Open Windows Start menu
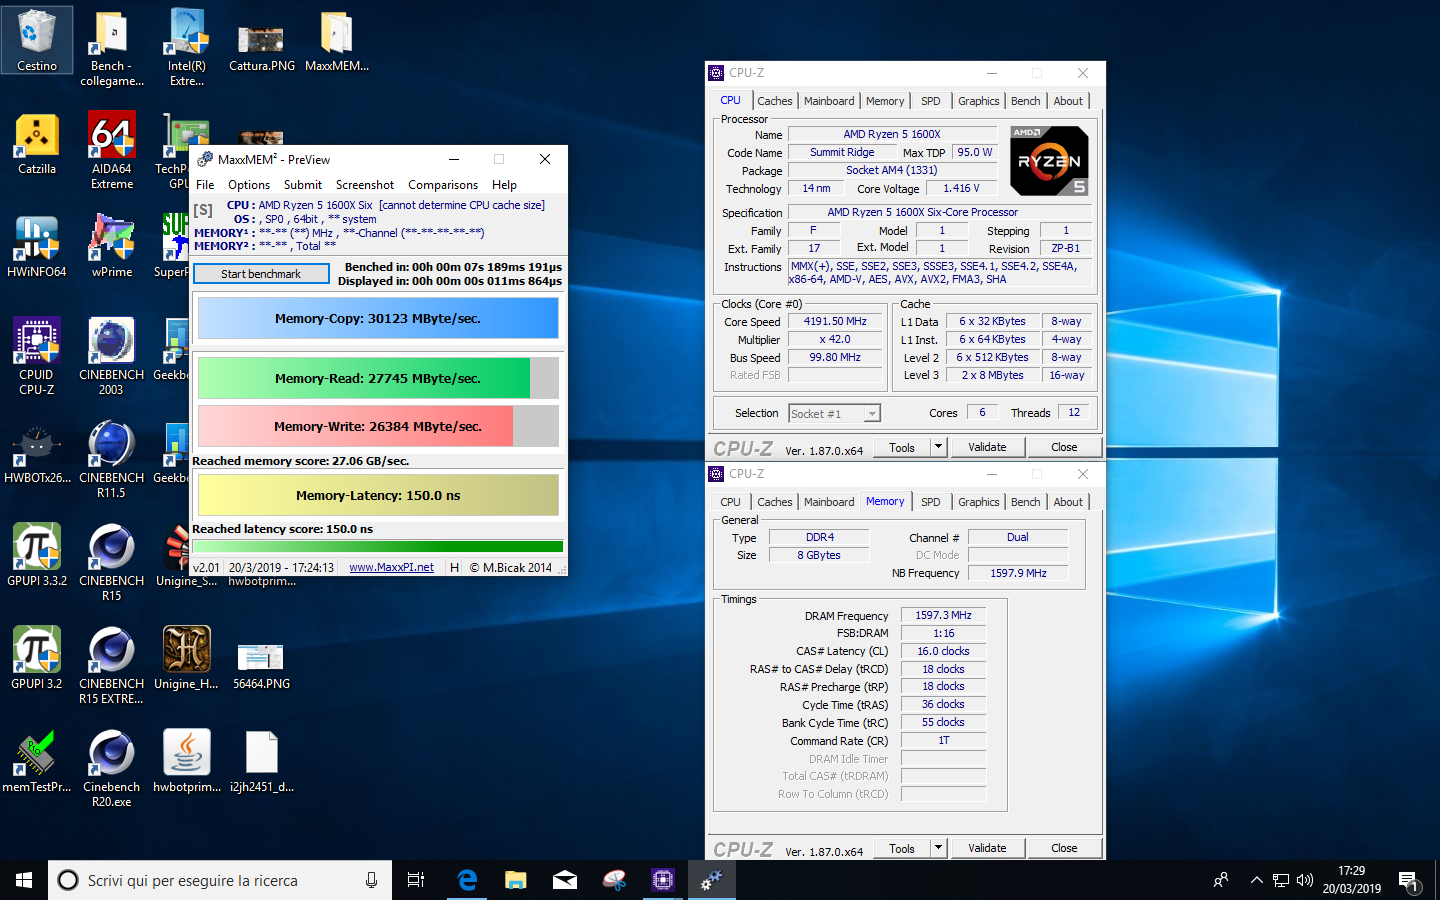Viewport: 1440px width, 900px height. (24, 880)
